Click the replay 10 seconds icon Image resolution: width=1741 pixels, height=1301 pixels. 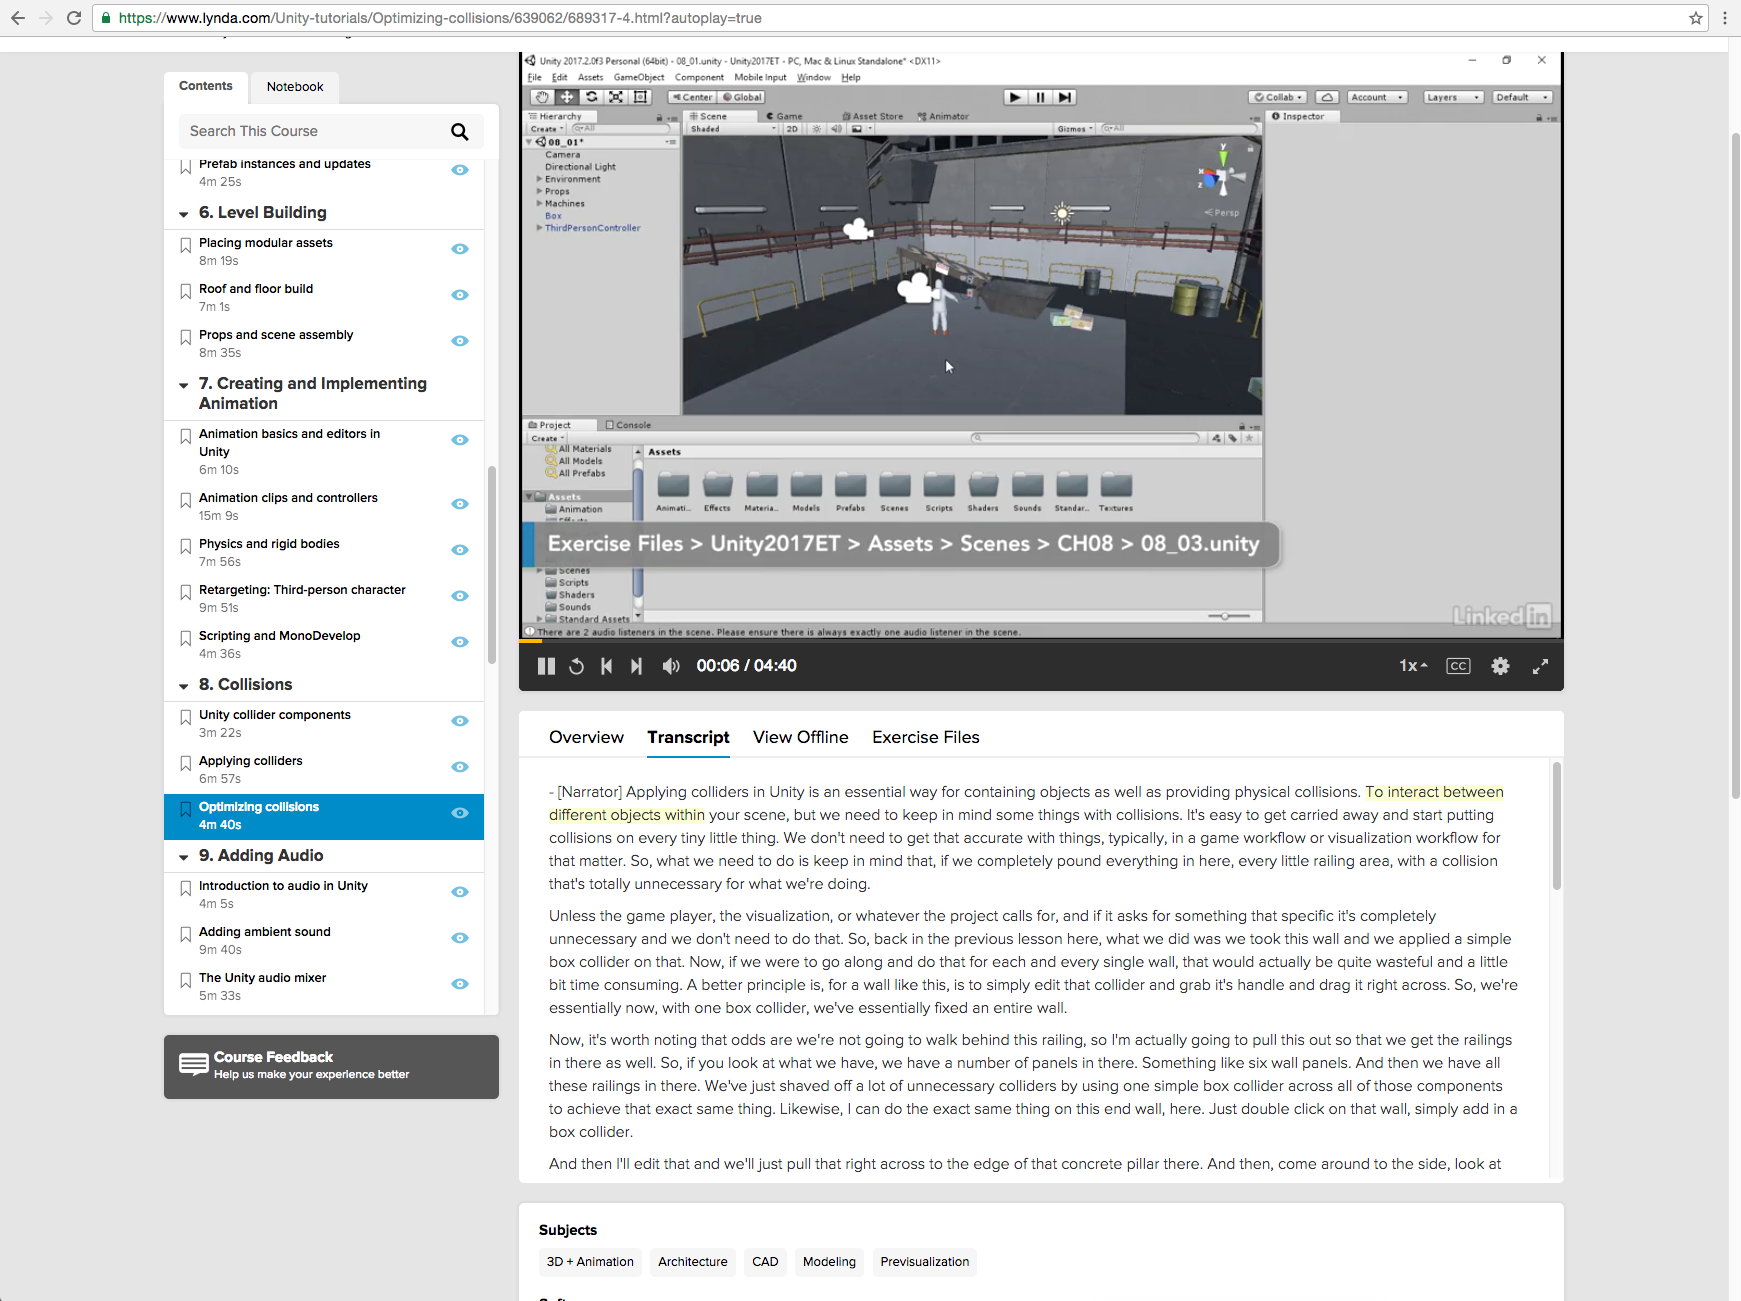pyautogui.click(x=576, y=666)
